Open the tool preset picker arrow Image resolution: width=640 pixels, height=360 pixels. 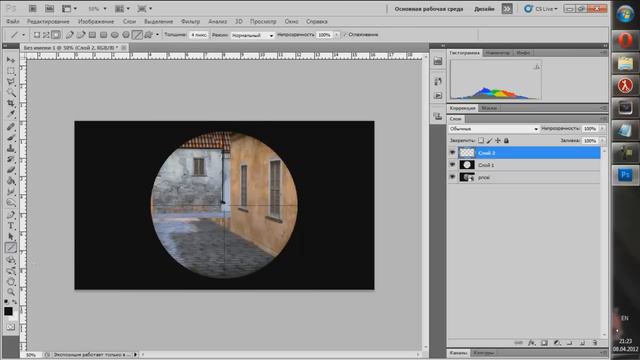[x=23, y=35]
